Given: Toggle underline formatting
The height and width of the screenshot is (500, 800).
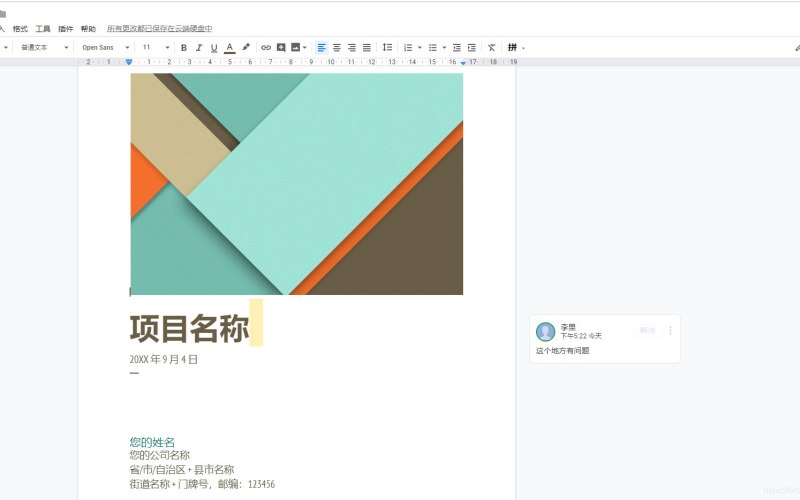Looking at the screenshot, I should click(x=214, y=47).
